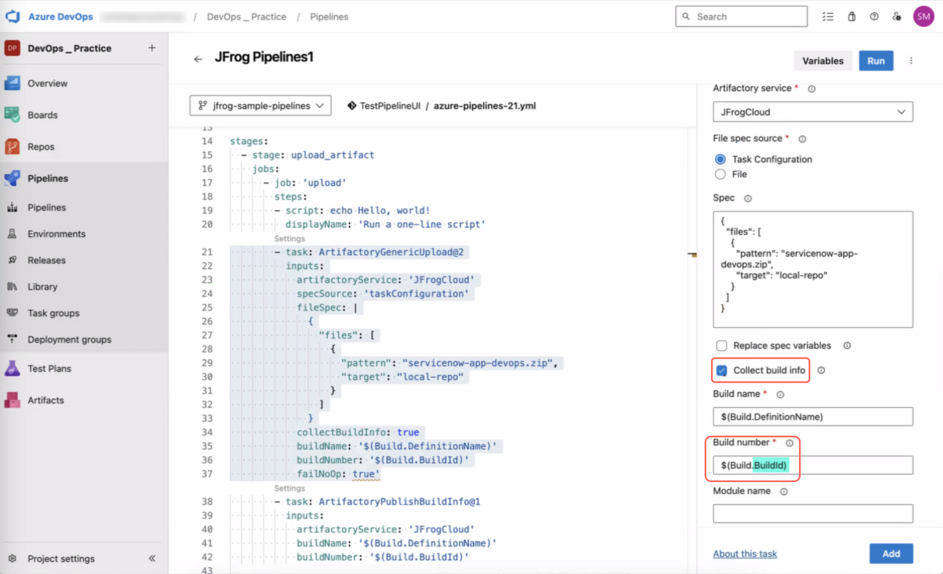Open the SM user profile avatar
The height and width of the screenshot is (574, 943).
(x=923, y=16)
